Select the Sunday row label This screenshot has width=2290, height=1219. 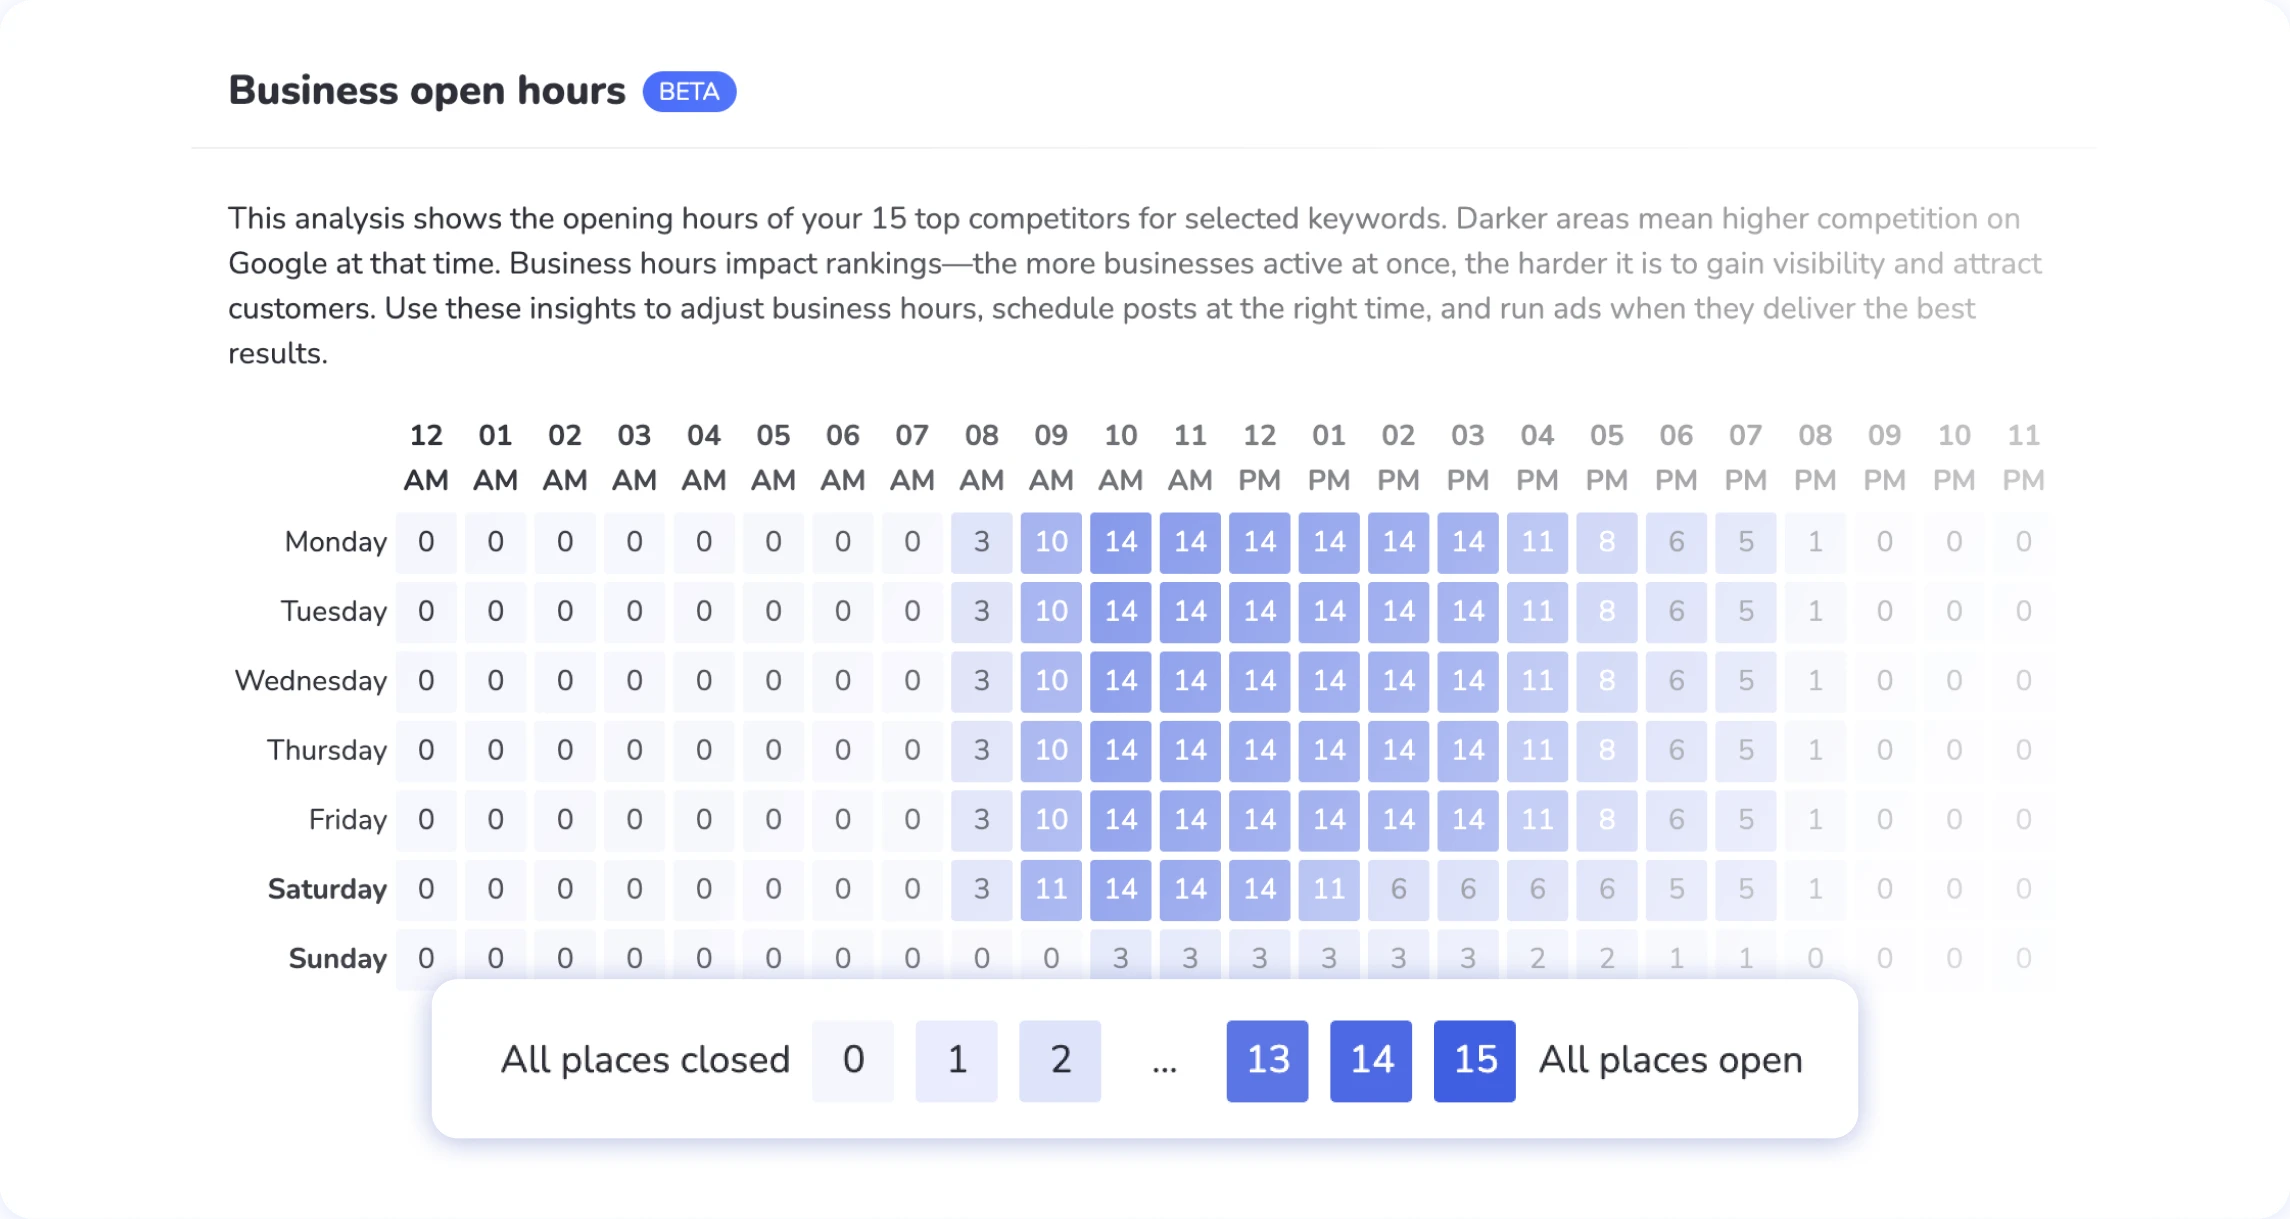[x=337, y=958]
